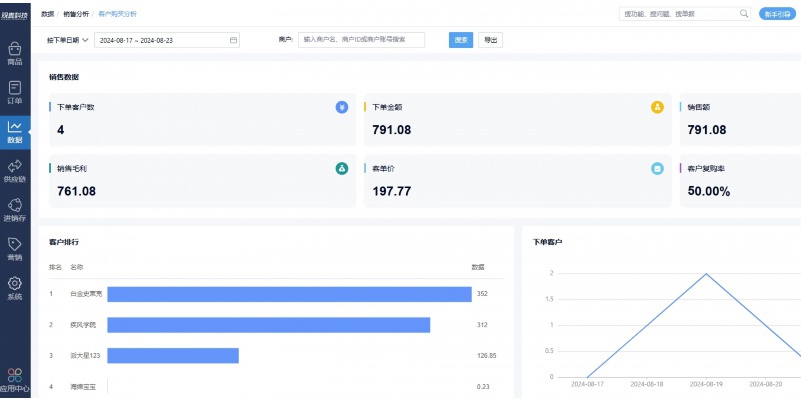
Task: Go to the 销售分析 breadcrumb
Action: point(76,14)
